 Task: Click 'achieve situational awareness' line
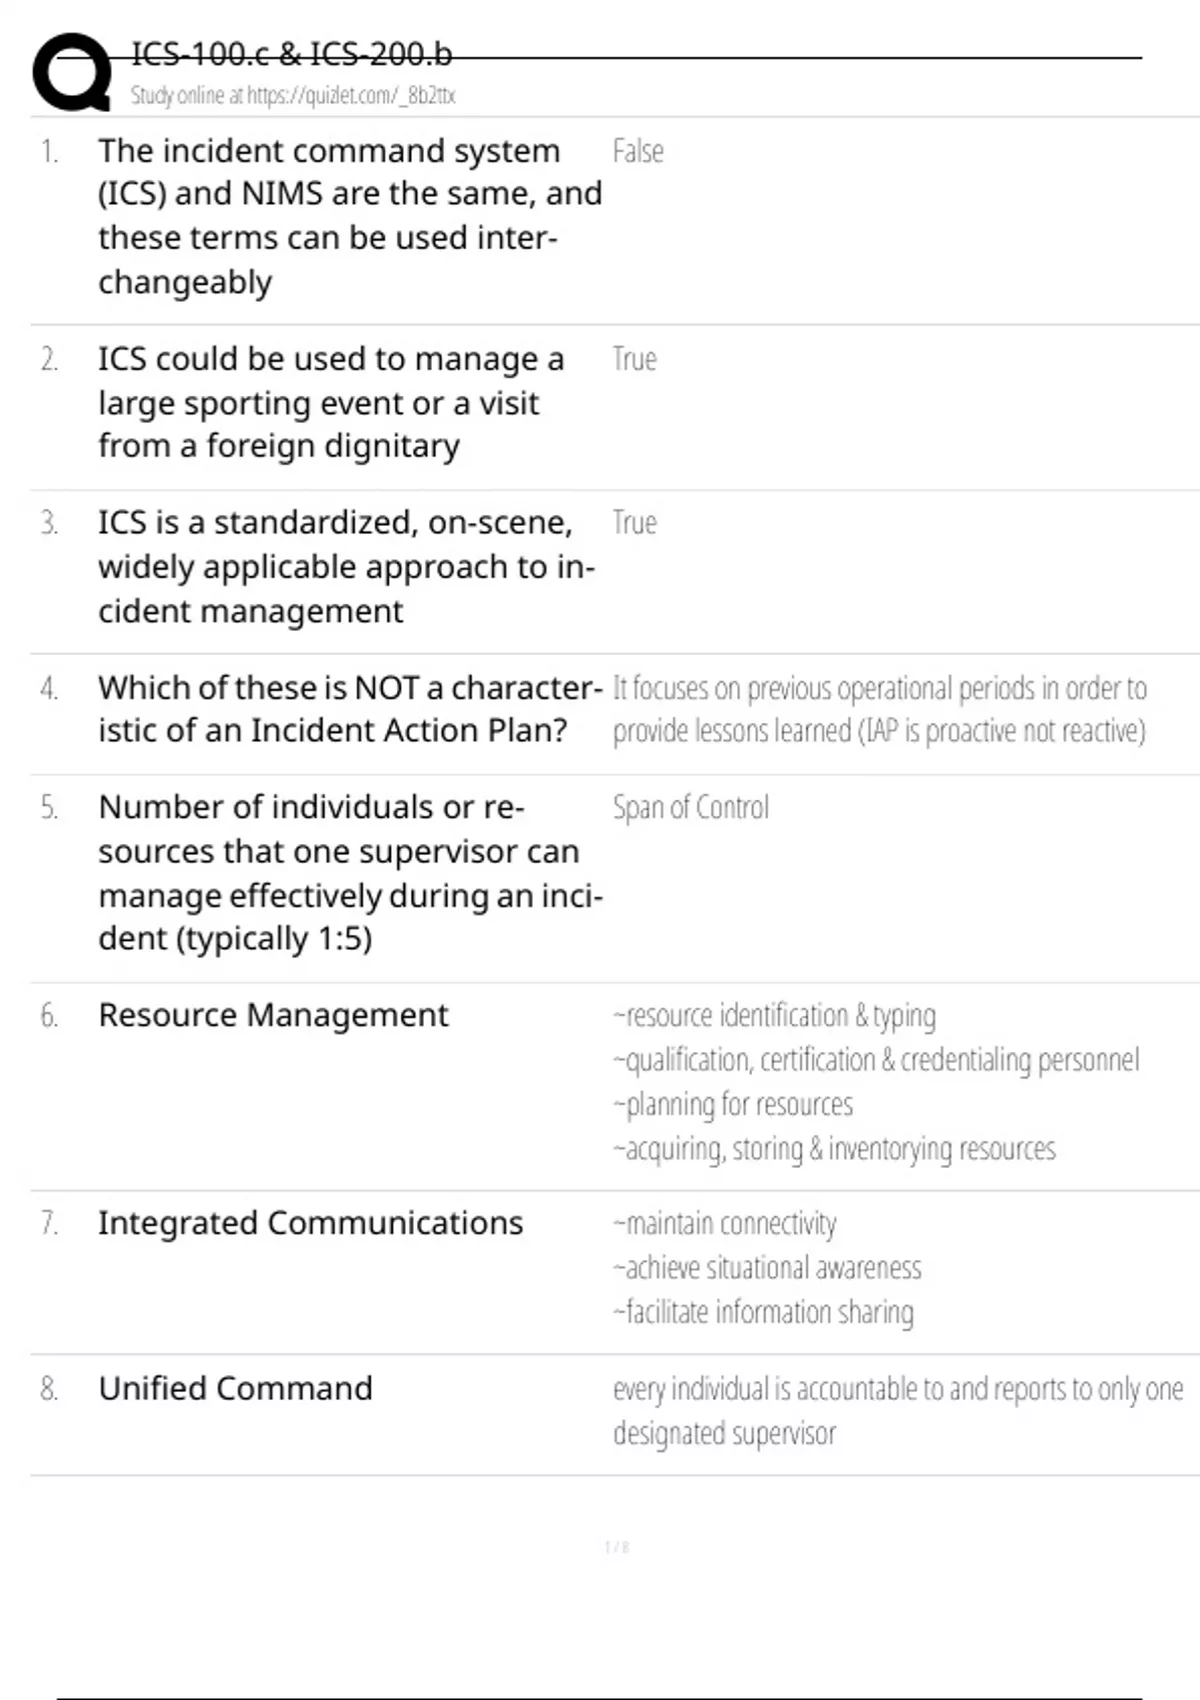click(767, 1268)
